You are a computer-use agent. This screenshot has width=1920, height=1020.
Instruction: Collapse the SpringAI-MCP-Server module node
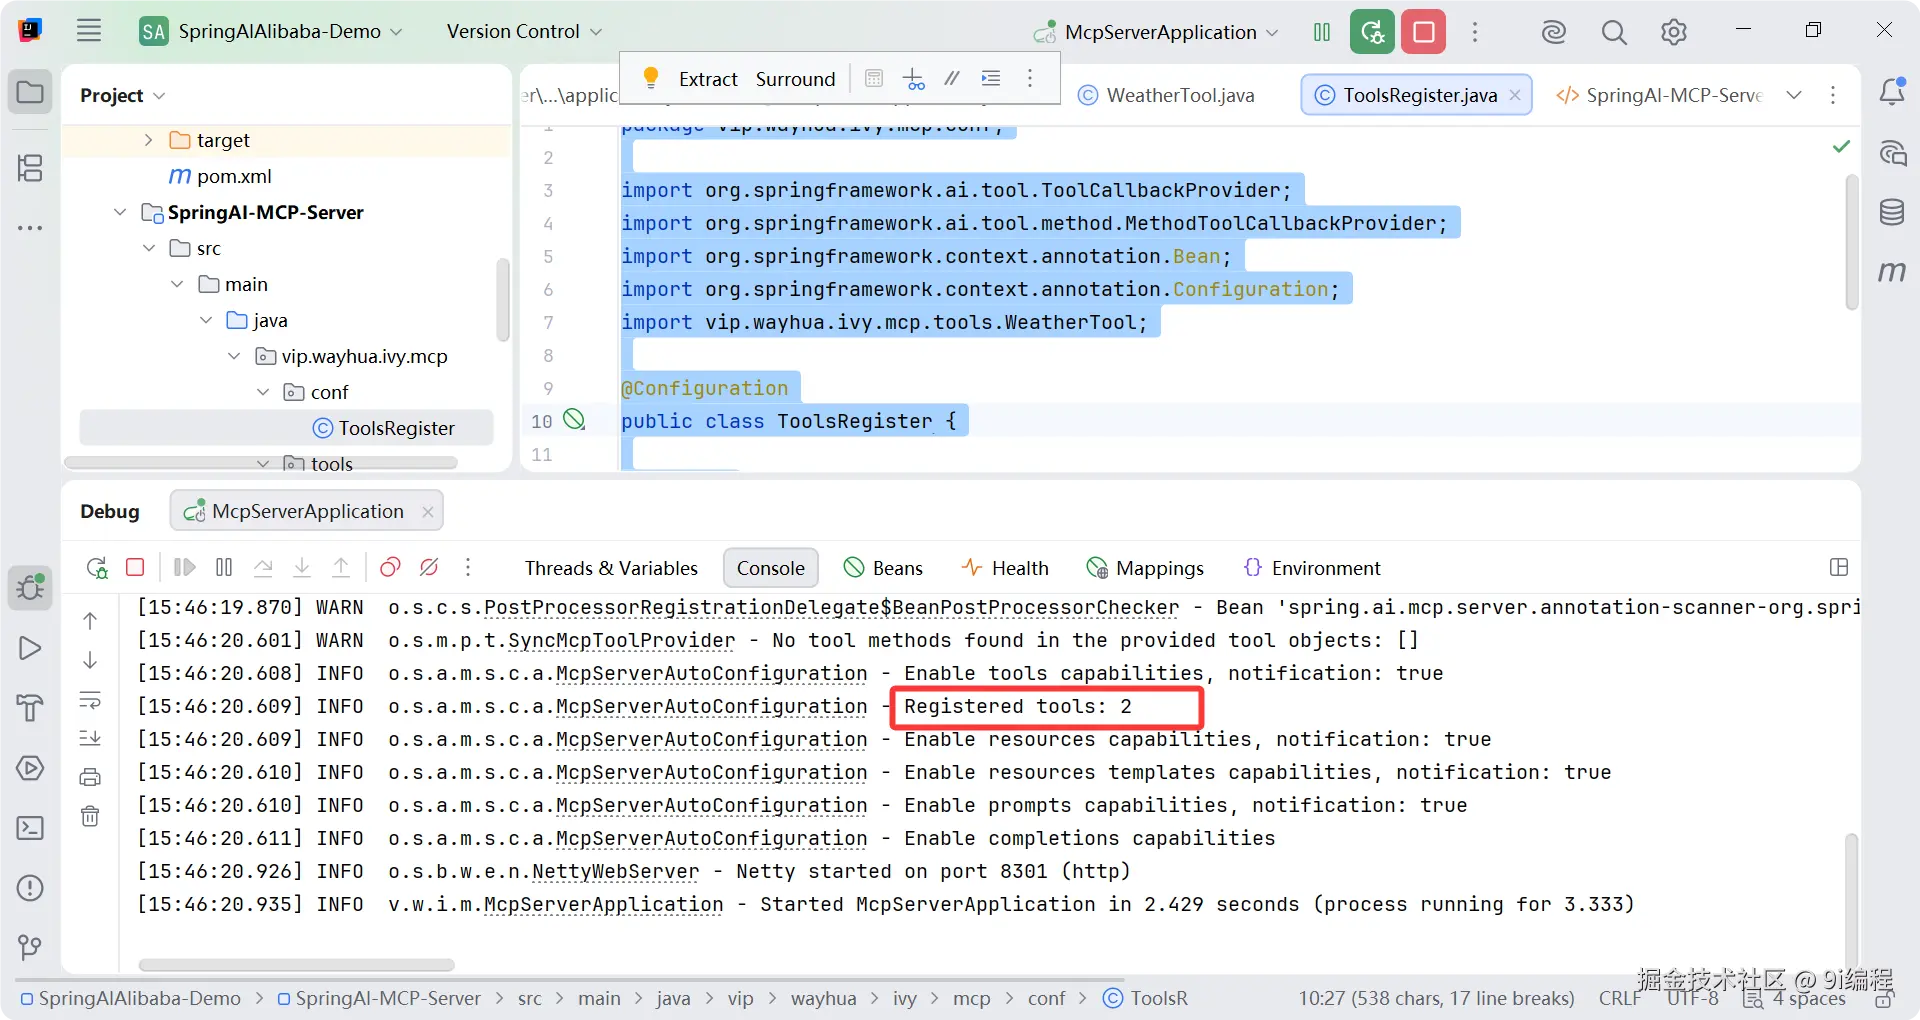(x=120, y=212)
